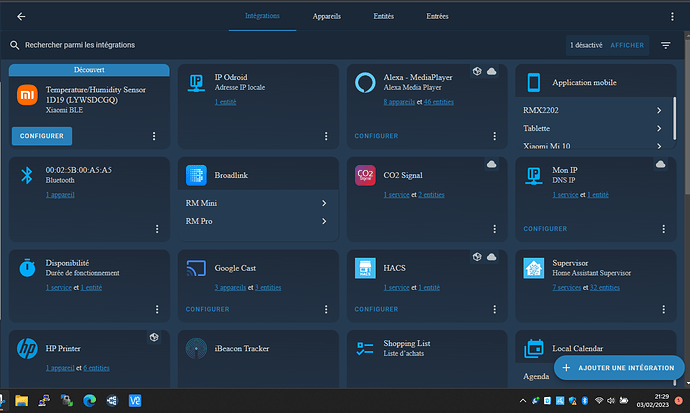Click custom integration badge on HP Printer
This screenshot has height=413, width=690.
[154, 337]
